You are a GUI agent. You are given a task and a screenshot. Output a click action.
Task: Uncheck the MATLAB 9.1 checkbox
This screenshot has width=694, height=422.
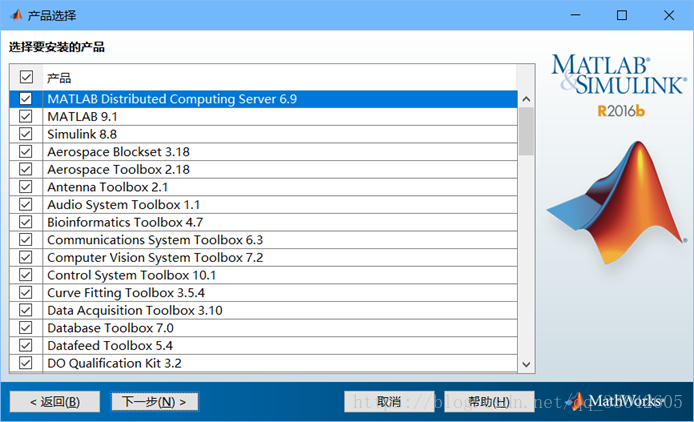tap(26, 116)
